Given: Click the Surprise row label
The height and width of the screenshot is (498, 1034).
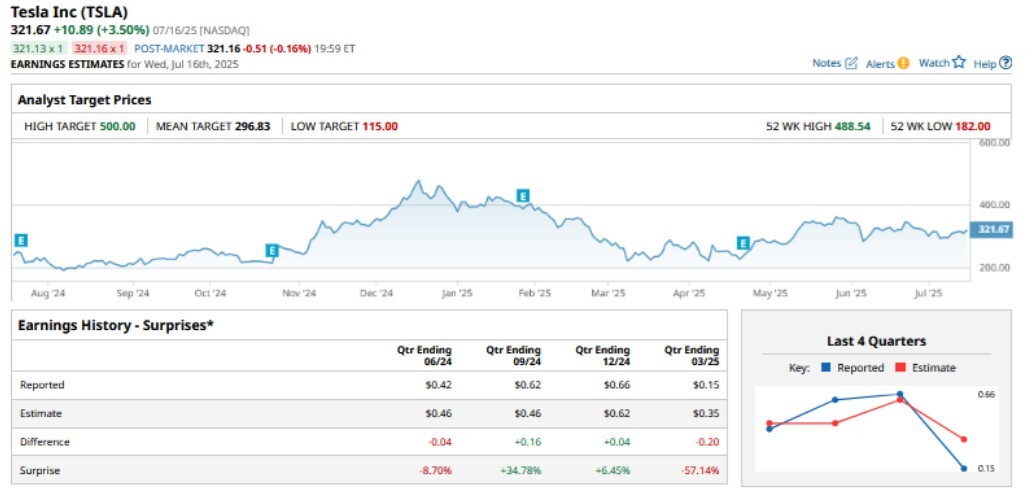Looking at the screenshot, I should pos(40,471).
